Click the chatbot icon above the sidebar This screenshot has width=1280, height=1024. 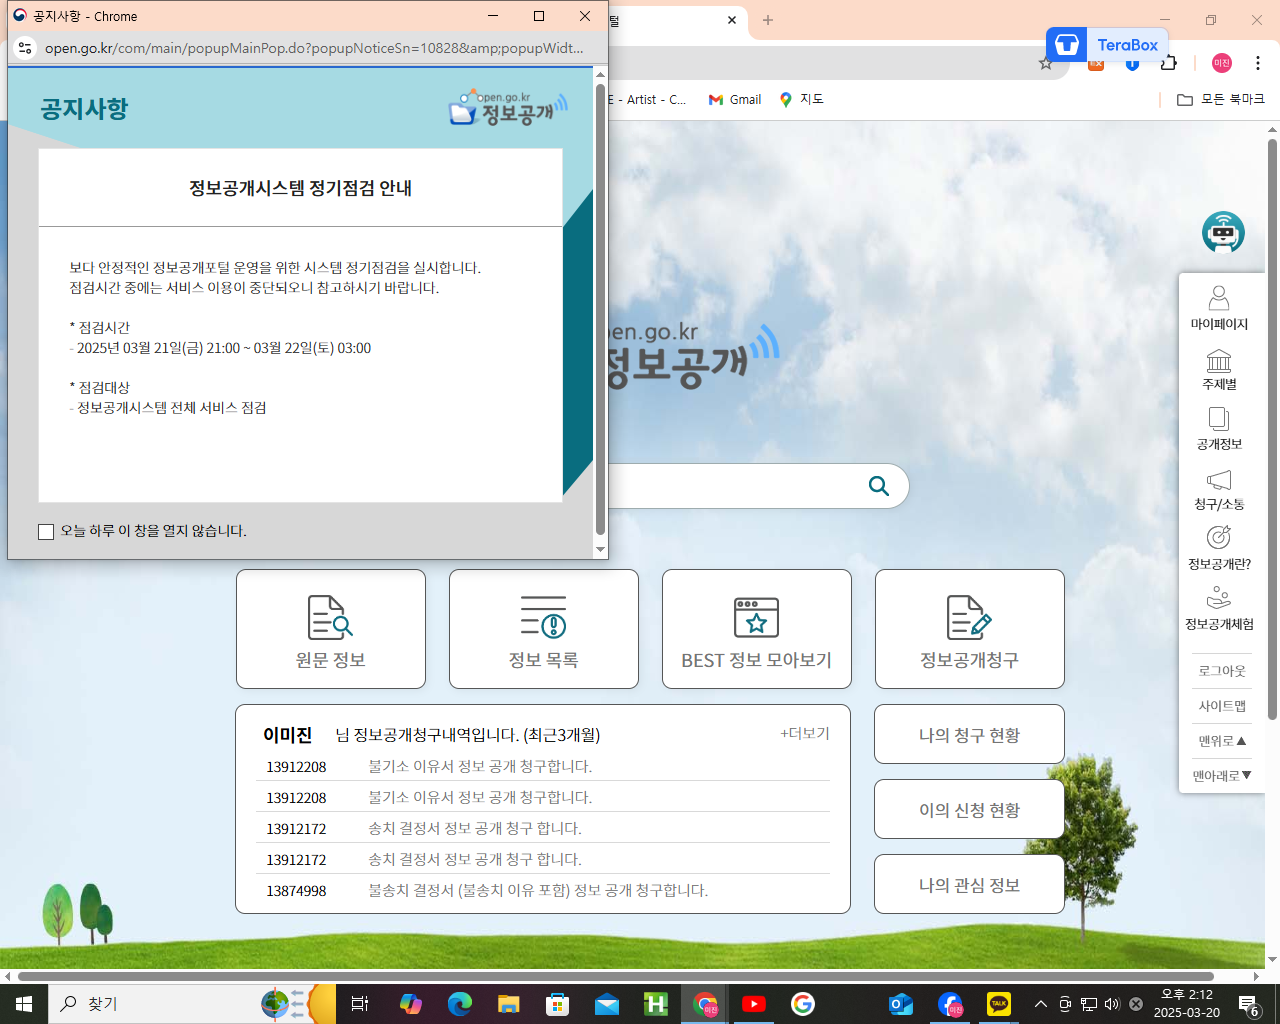pyautogui.click(x=1222, y=231)
